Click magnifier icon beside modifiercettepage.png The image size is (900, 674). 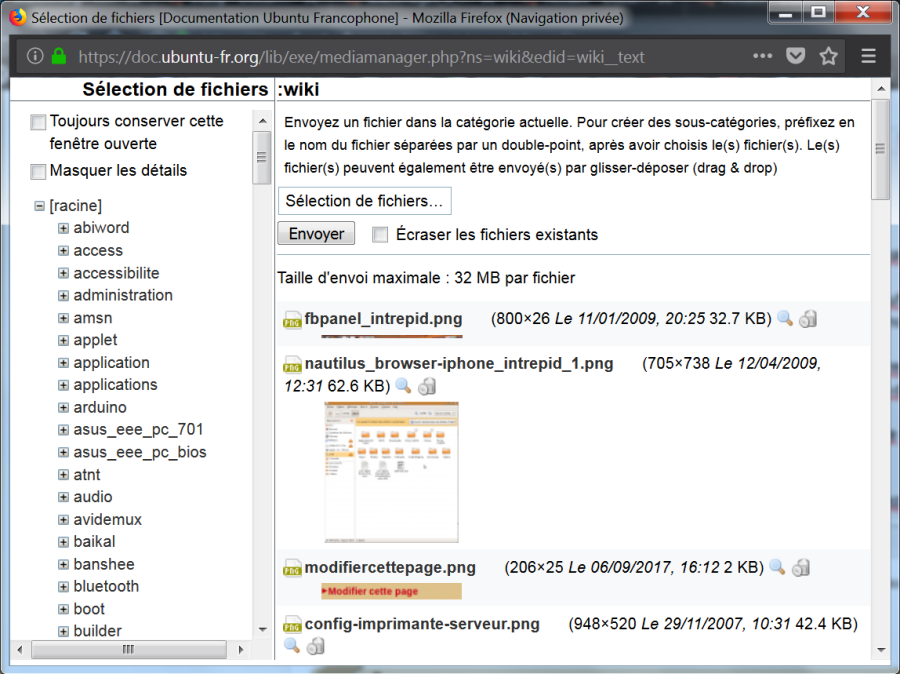coord(777,568)
